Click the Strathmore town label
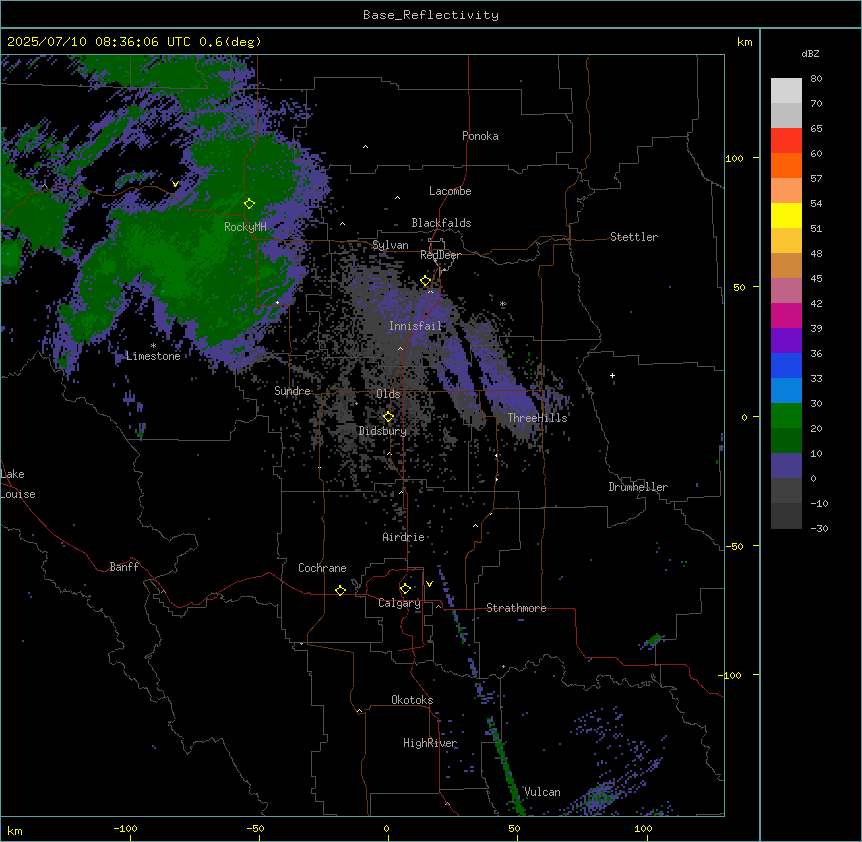862x842 pixels. [x=516, y=608]
